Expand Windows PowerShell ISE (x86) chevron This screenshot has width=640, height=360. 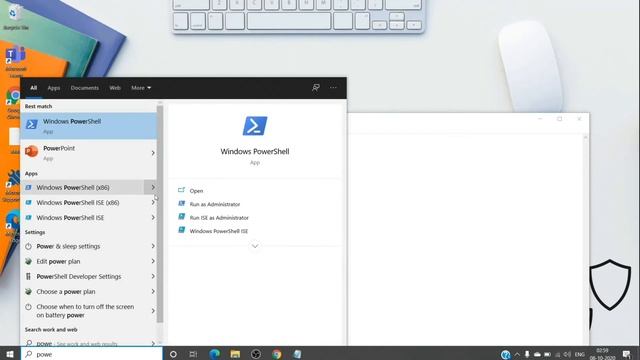point(153,202)
